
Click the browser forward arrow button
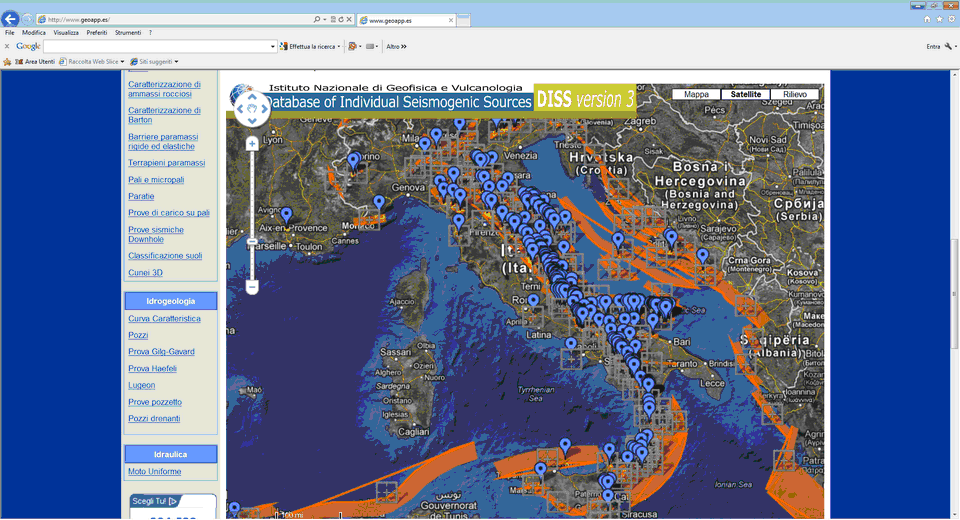pos(28,20)
